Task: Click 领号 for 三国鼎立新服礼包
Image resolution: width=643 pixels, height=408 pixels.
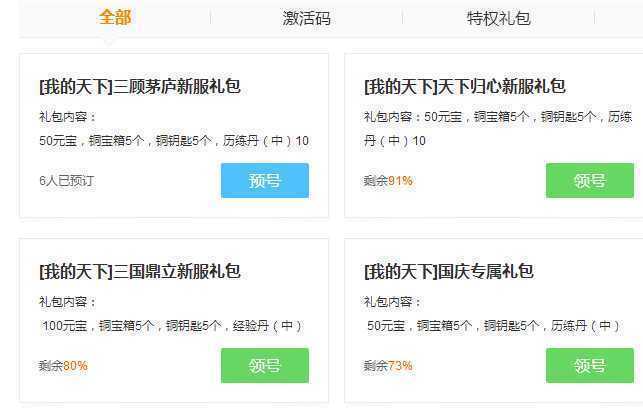Action: coord(265,365)
